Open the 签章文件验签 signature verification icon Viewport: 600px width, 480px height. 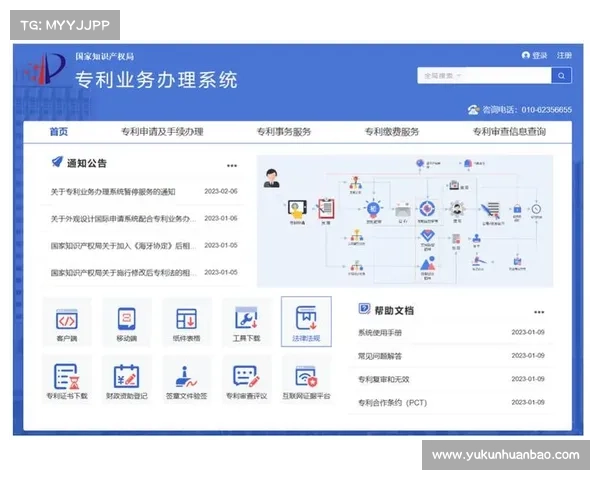coord(186,380)
